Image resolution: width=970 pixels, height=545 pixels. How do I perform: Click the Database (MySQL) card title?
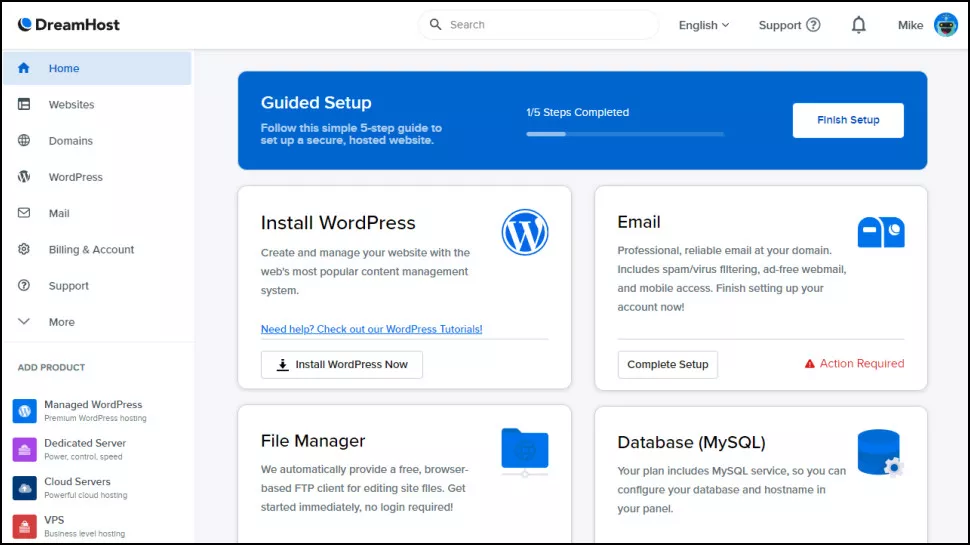click(691, 442)
